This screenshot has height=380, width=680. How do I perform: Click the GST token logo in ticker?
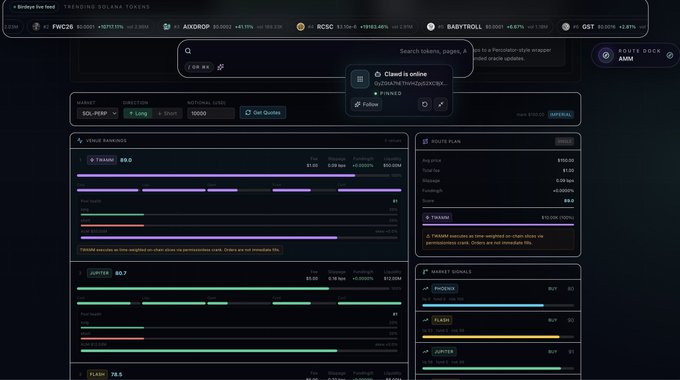click(x=566, y=26)
